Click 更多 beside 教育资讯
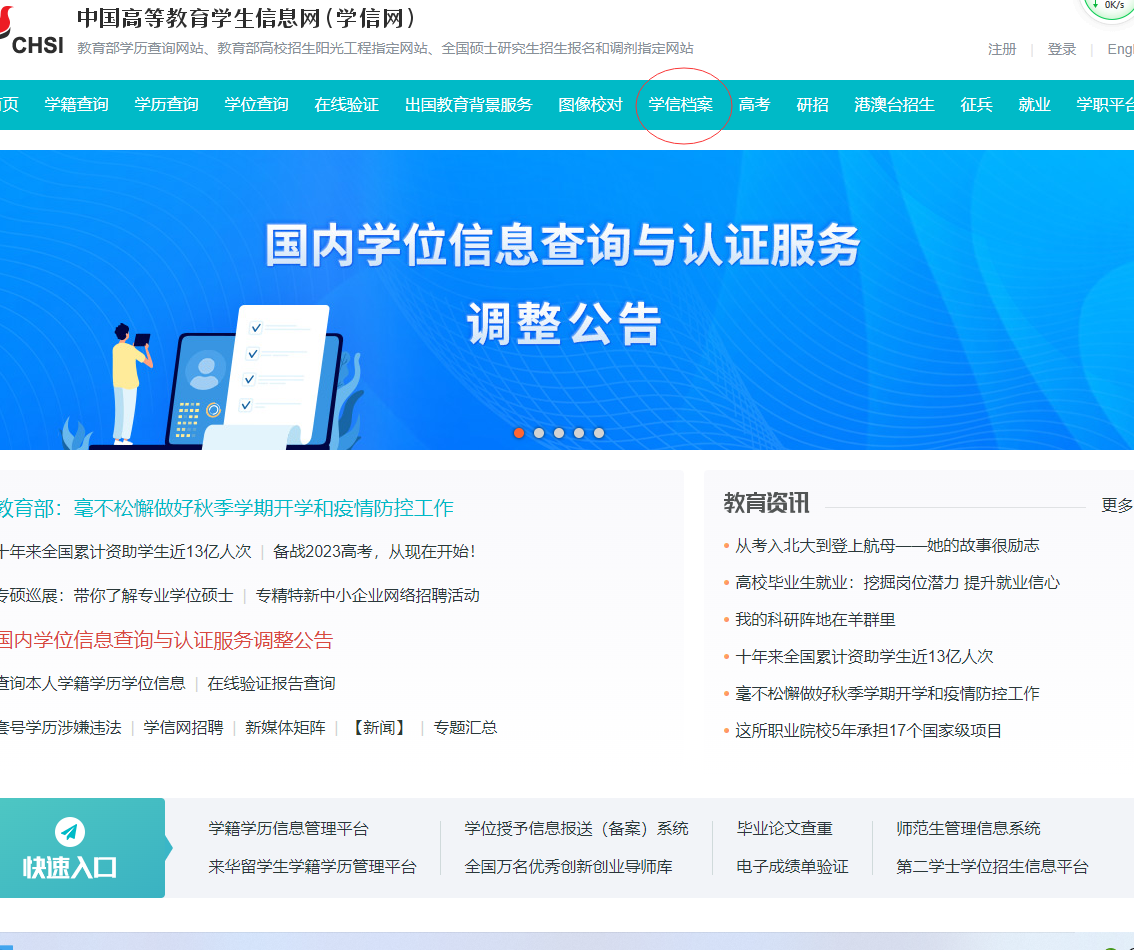 click(1117, 505)
